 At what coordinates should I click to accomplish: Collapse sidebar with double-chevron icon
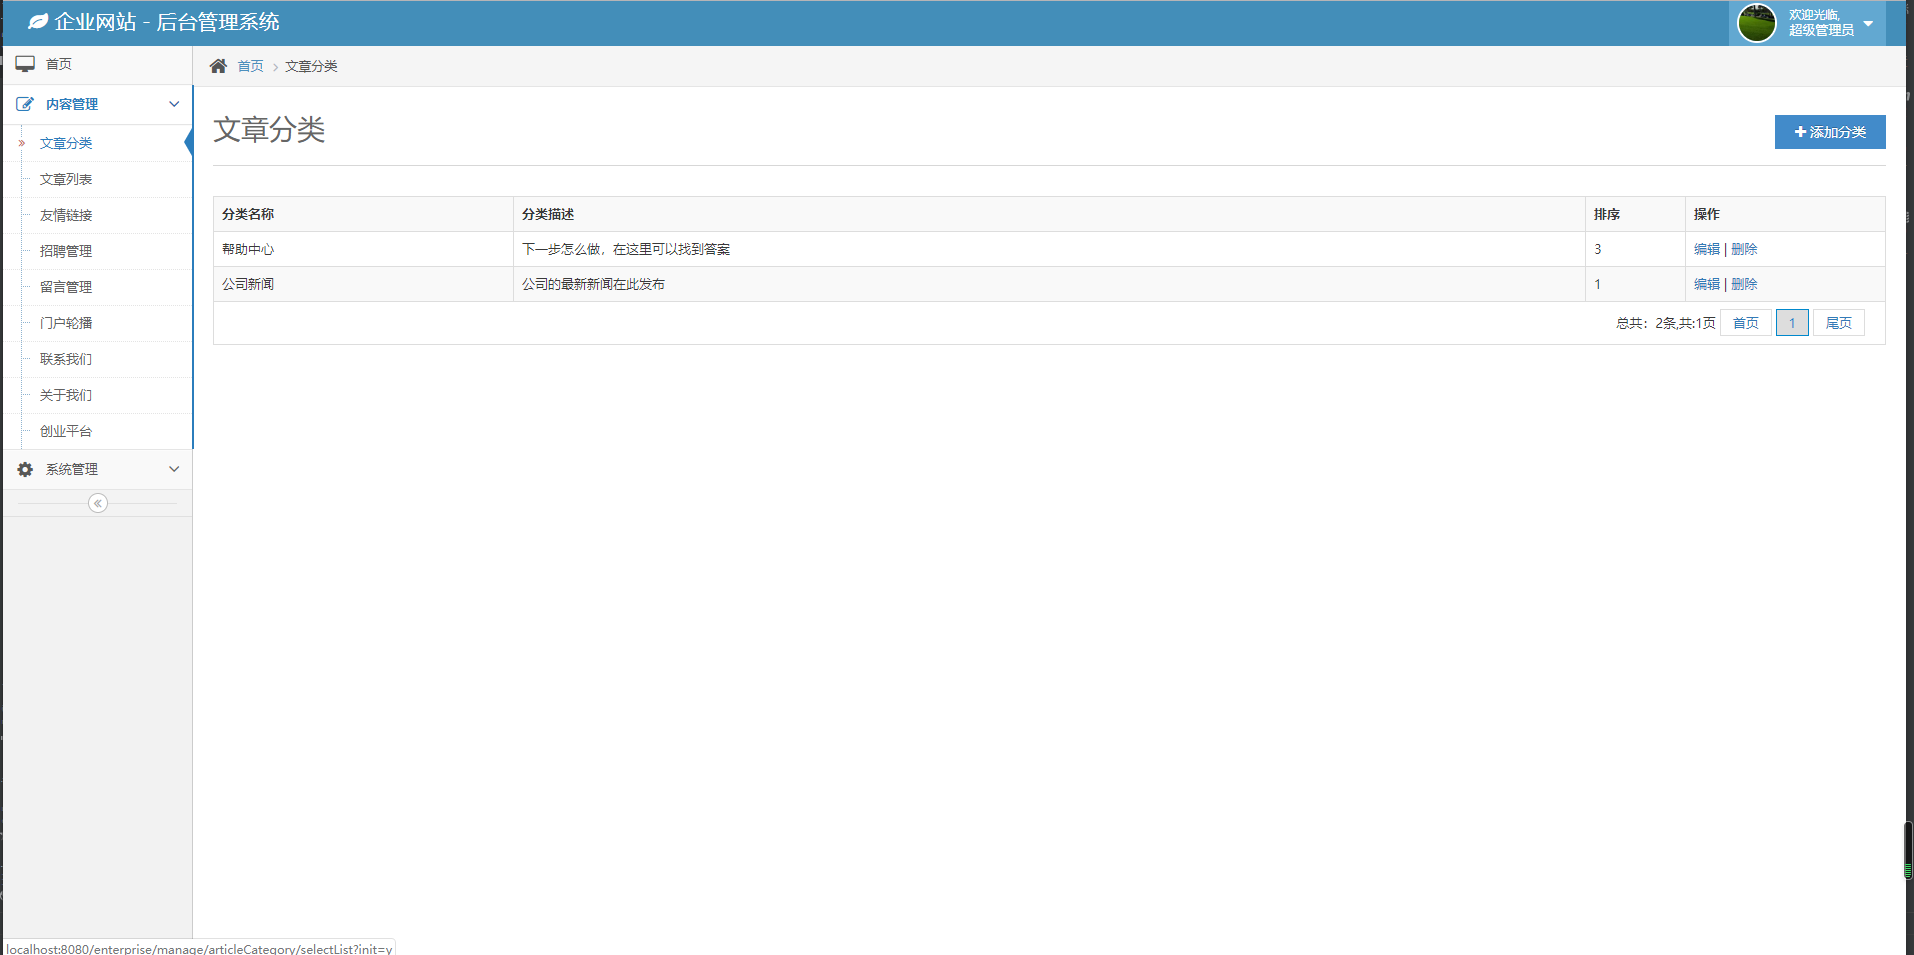coord(98,503)
